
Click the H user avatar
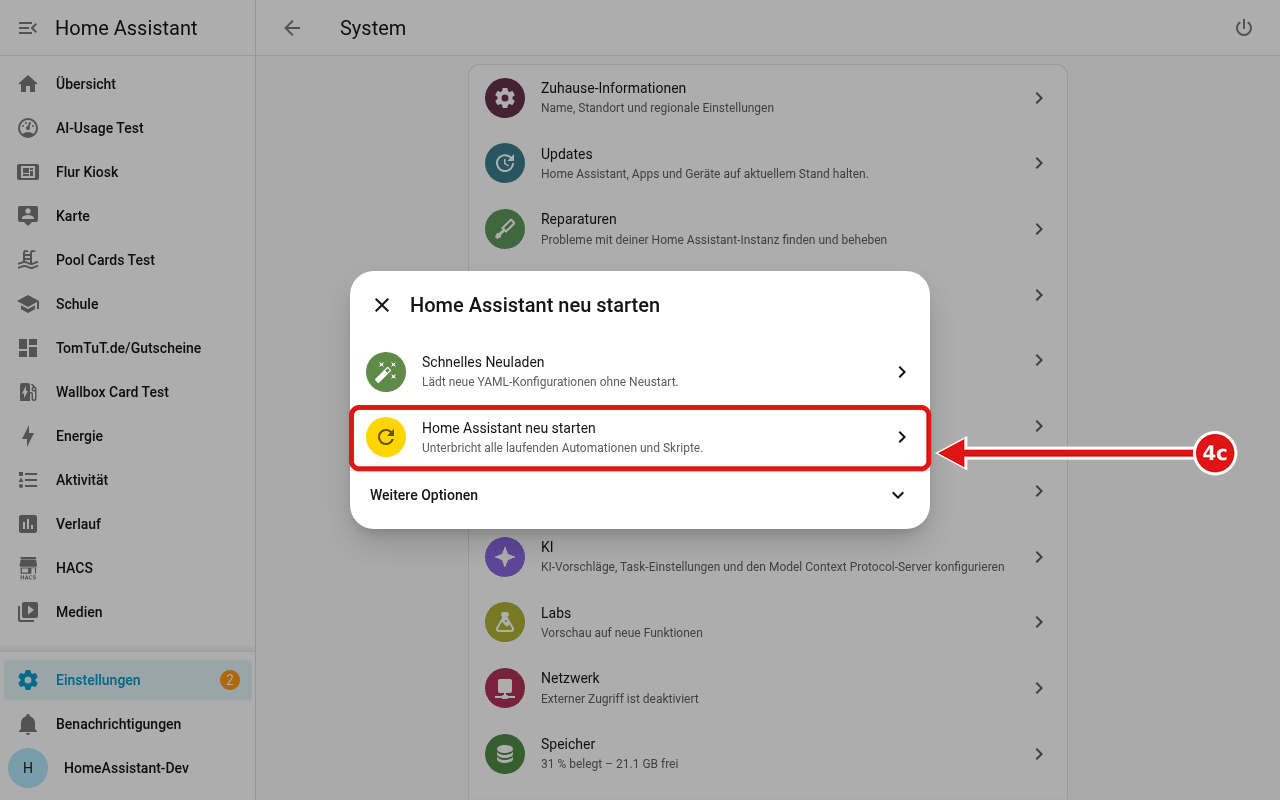28,768
